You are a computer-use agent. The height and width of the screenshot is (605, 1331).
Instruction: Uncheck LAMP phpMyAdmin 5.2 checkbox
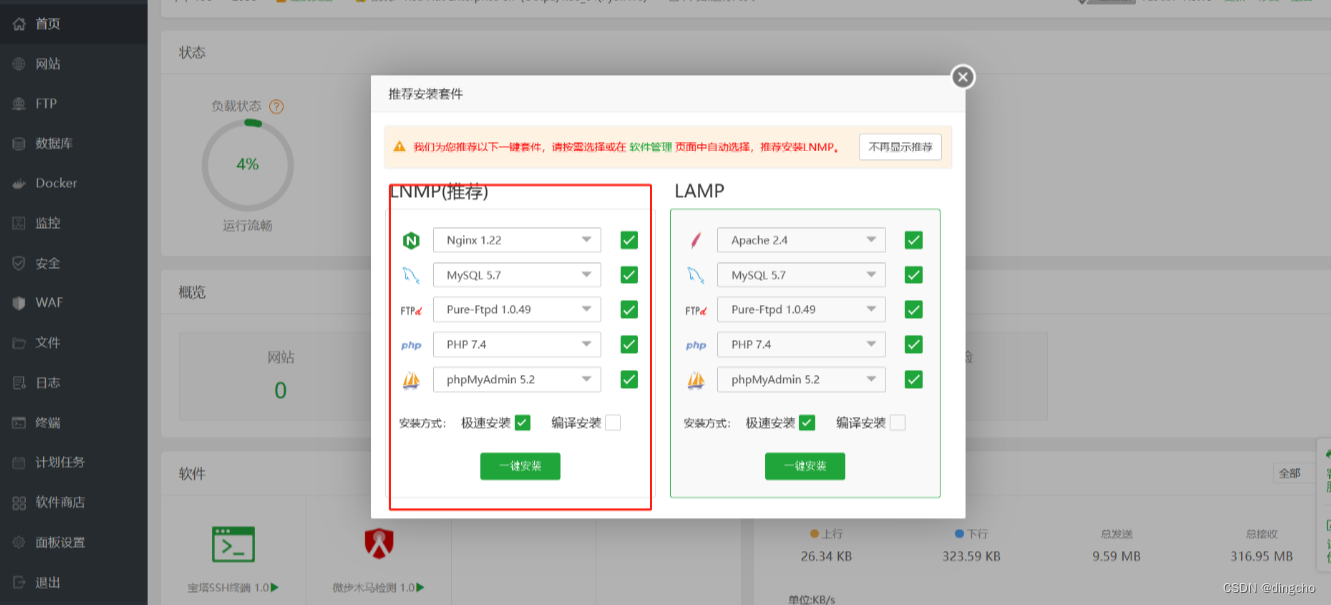pyautogui.click(x=913, y=380)
